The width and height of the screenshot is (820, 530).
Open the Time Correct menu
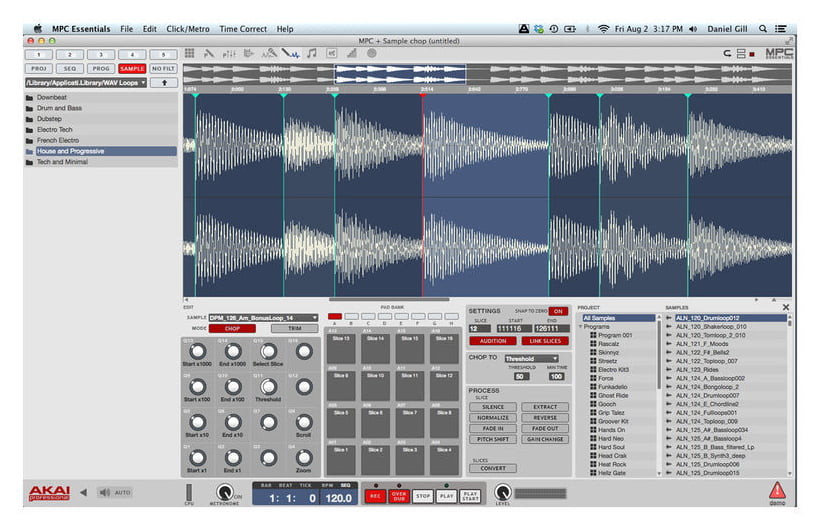pyautogui.click(x=243, y=29)
